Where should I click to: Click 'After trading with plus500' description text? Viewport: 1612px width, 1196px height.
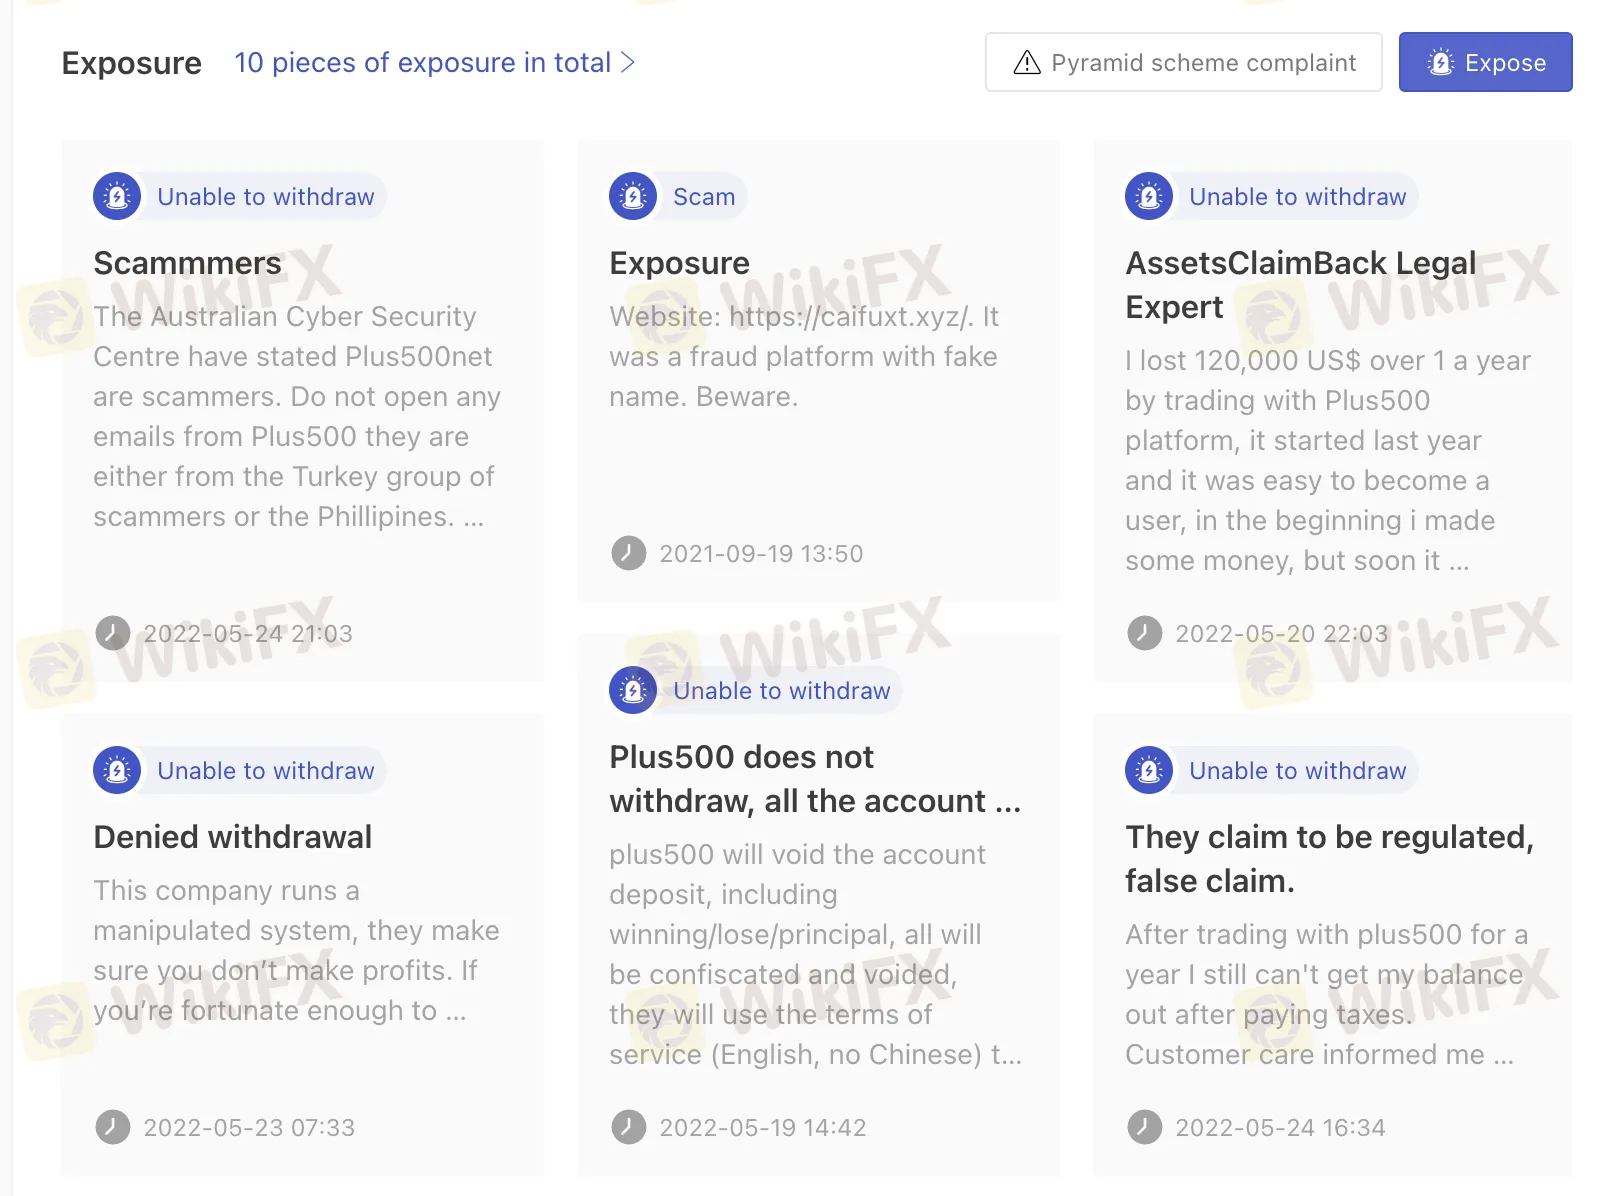[x=1327, y=994]
